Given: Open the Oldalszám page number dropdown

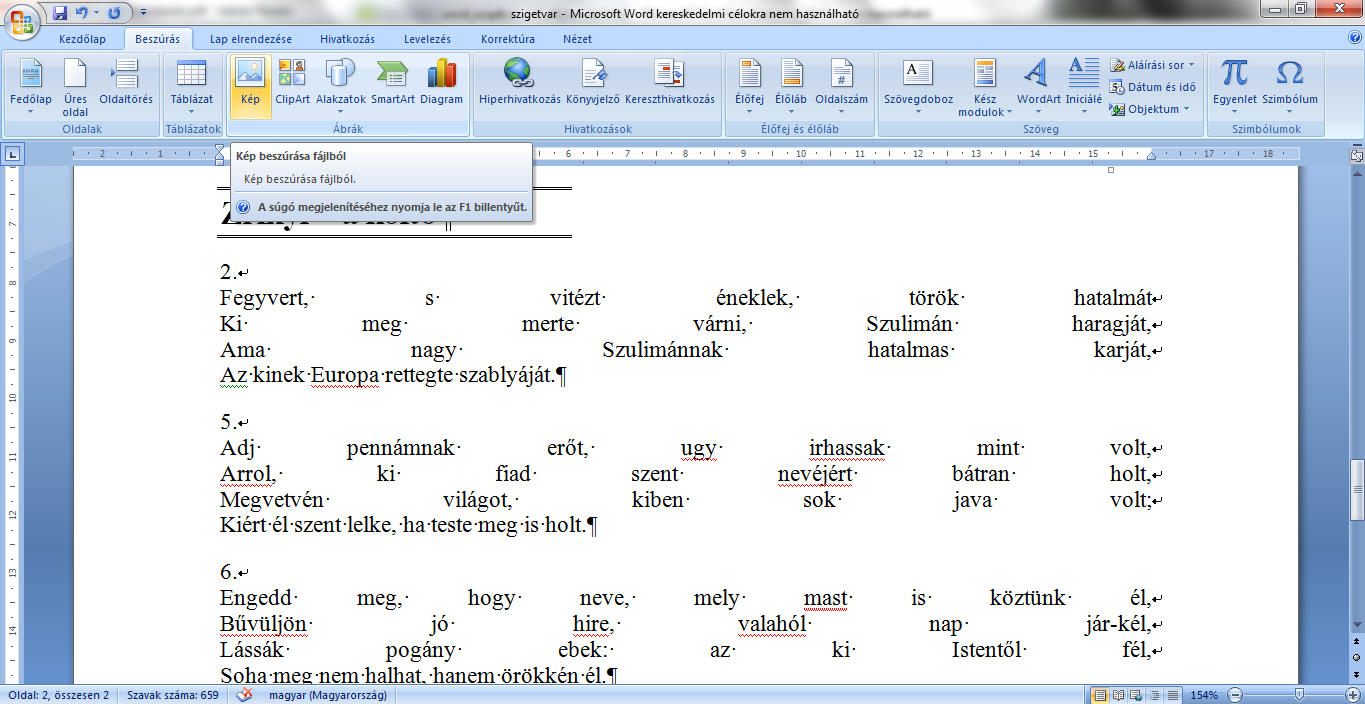Looking at the screenshot, I should point(841,87).
